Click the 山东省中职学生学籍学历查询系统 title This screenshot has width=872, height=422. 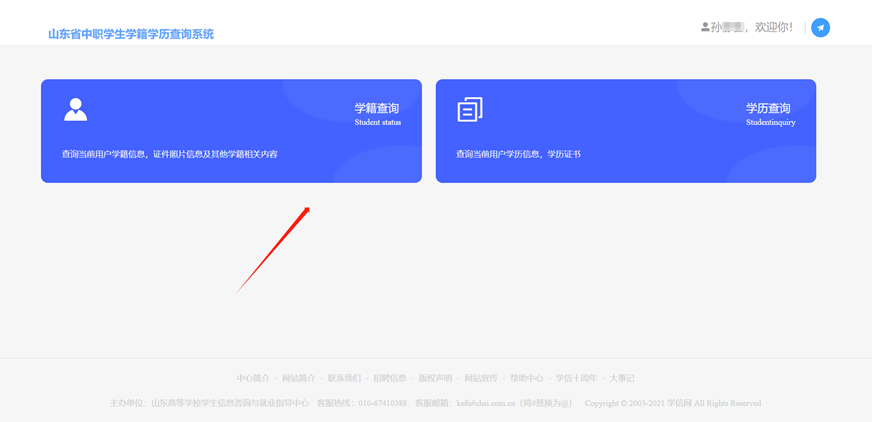click(131, 34)
